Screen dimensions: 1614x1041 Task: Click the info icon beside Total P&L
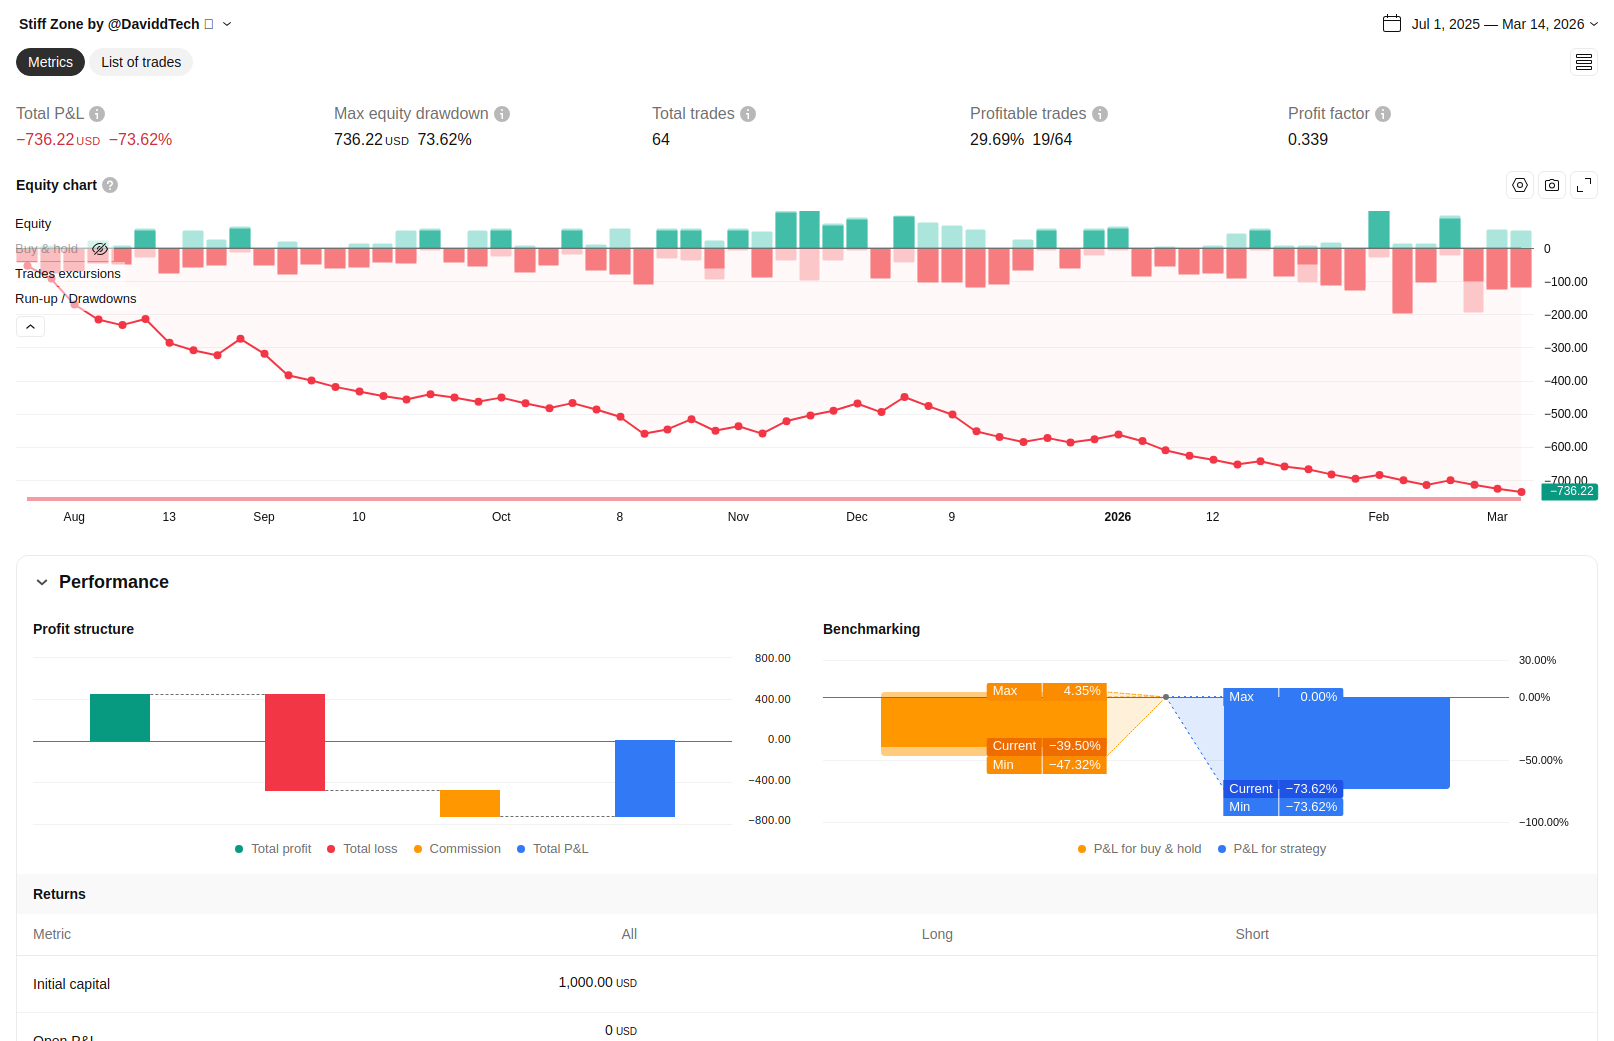pos(97,114)
